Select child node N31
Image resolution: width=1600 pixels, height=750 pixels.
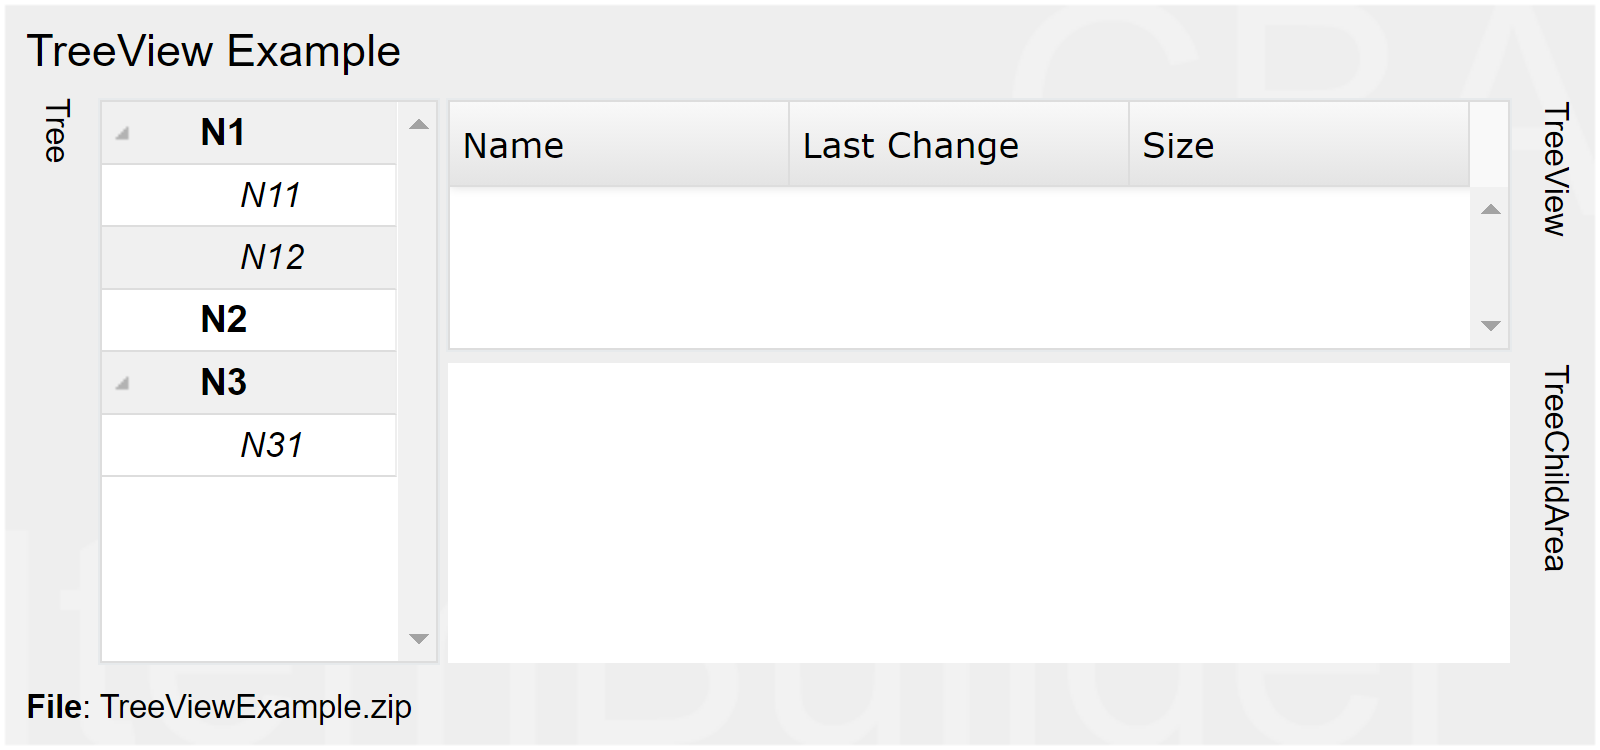[271, 445]
